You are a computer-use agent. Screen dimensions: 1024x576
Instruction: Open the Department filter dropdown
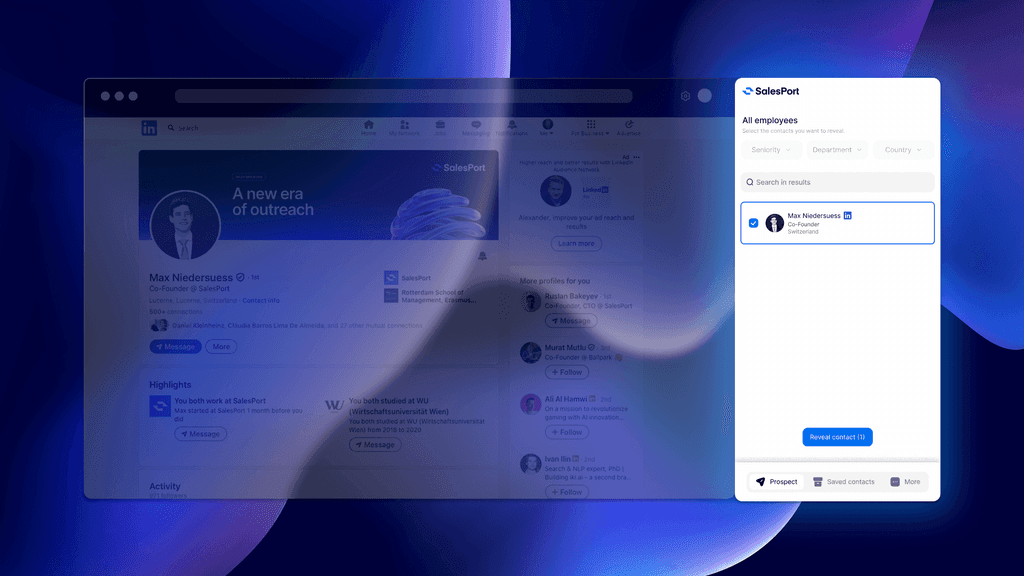point(837,150)
